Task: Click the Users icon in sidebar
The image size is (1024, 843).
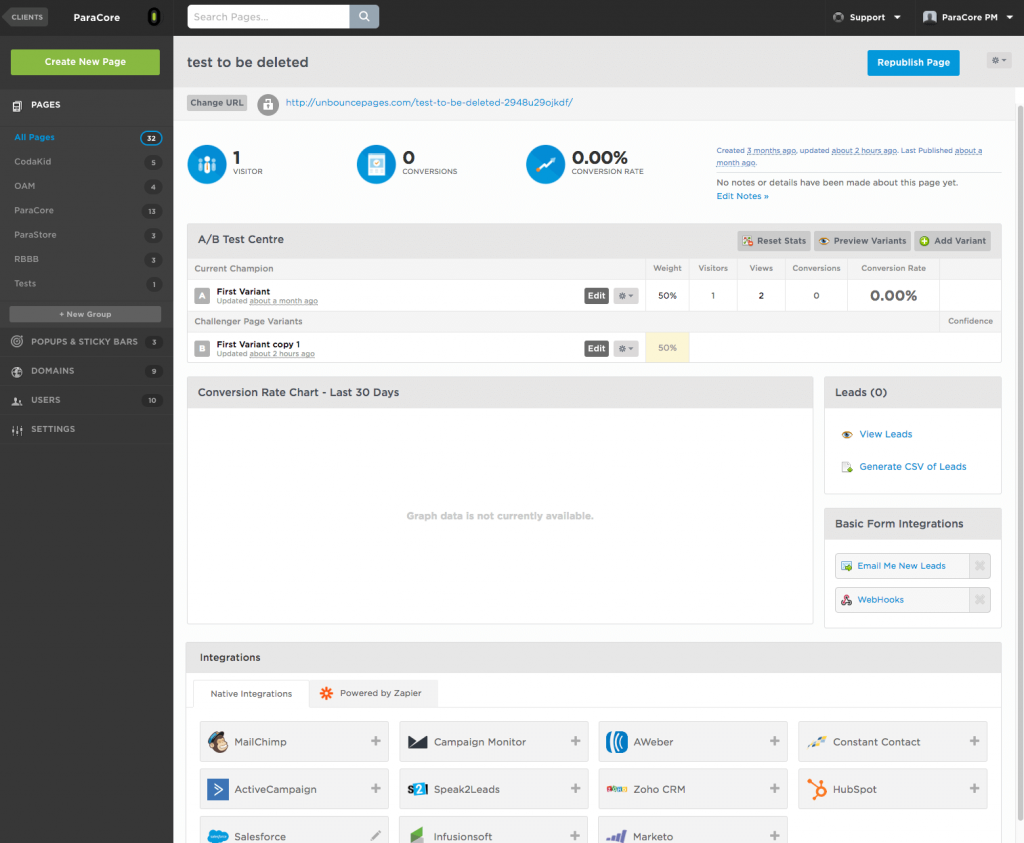Action: [x=17, y=401]
